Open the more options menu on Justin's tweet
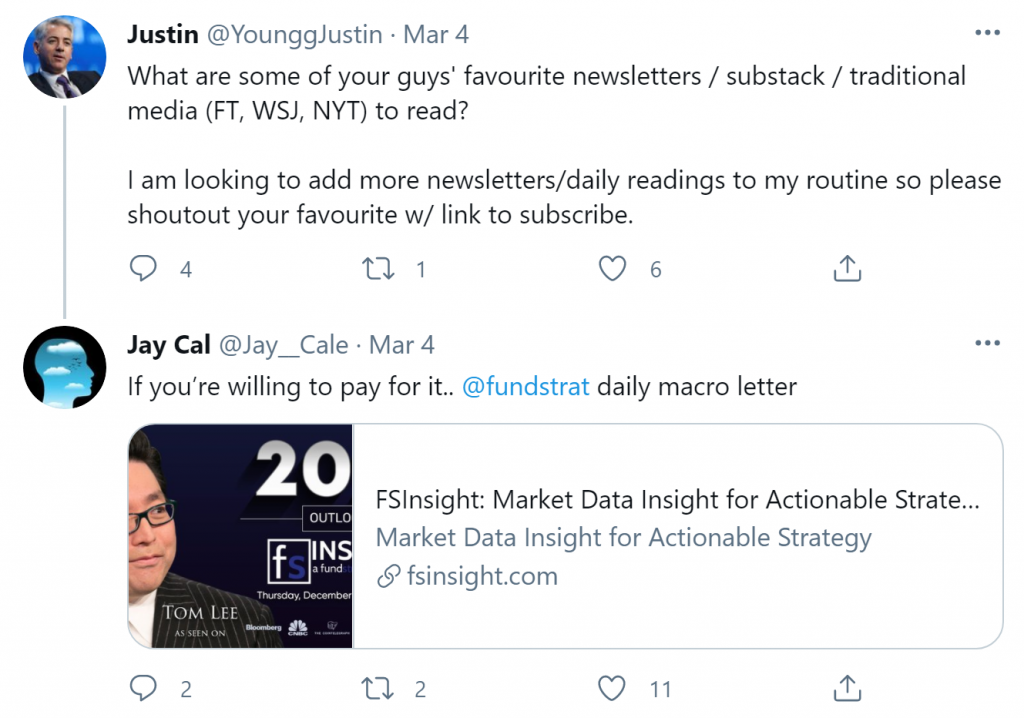 (x=988, y=31)
